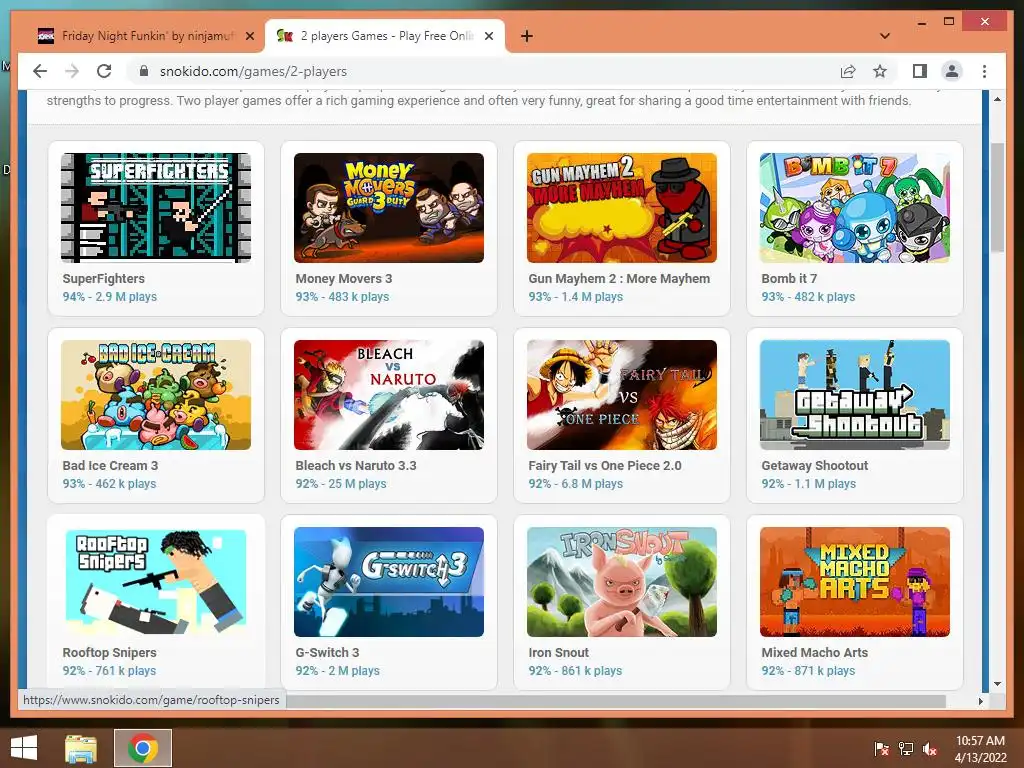Click the page scroll up arrow
This screenshot has width=1024, height=768.
pos(997,99)
